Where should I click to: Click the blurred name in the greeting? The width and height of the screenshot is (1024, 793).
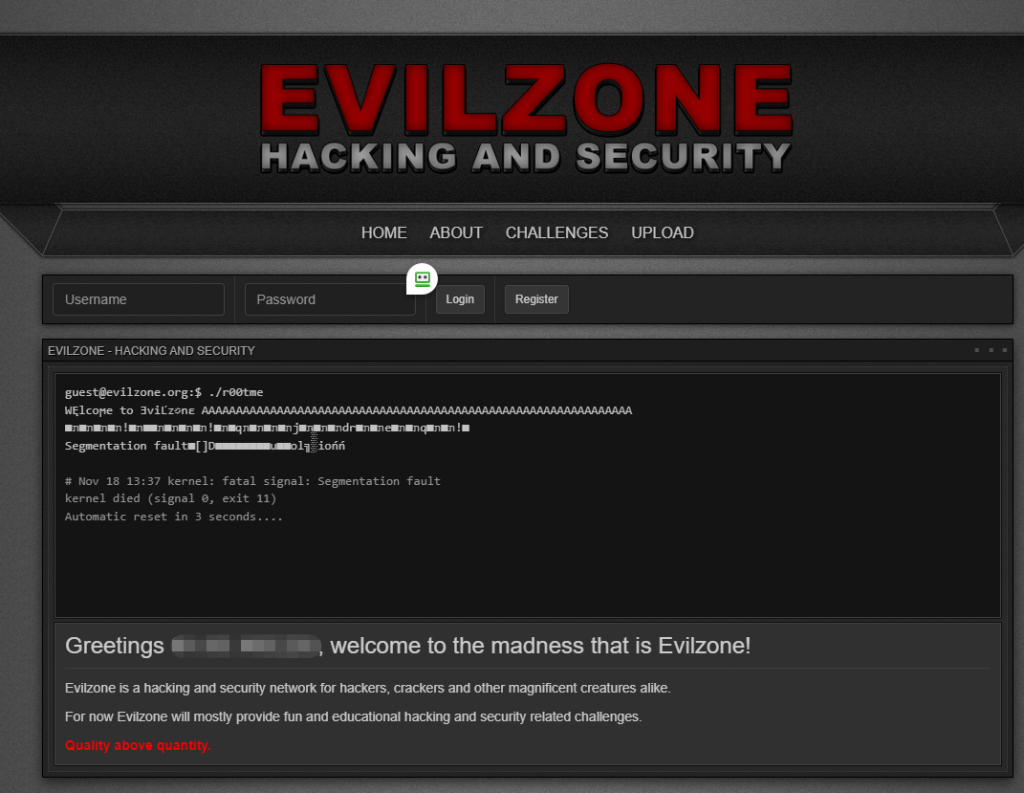pyautogui.click(x=246, y=645)
